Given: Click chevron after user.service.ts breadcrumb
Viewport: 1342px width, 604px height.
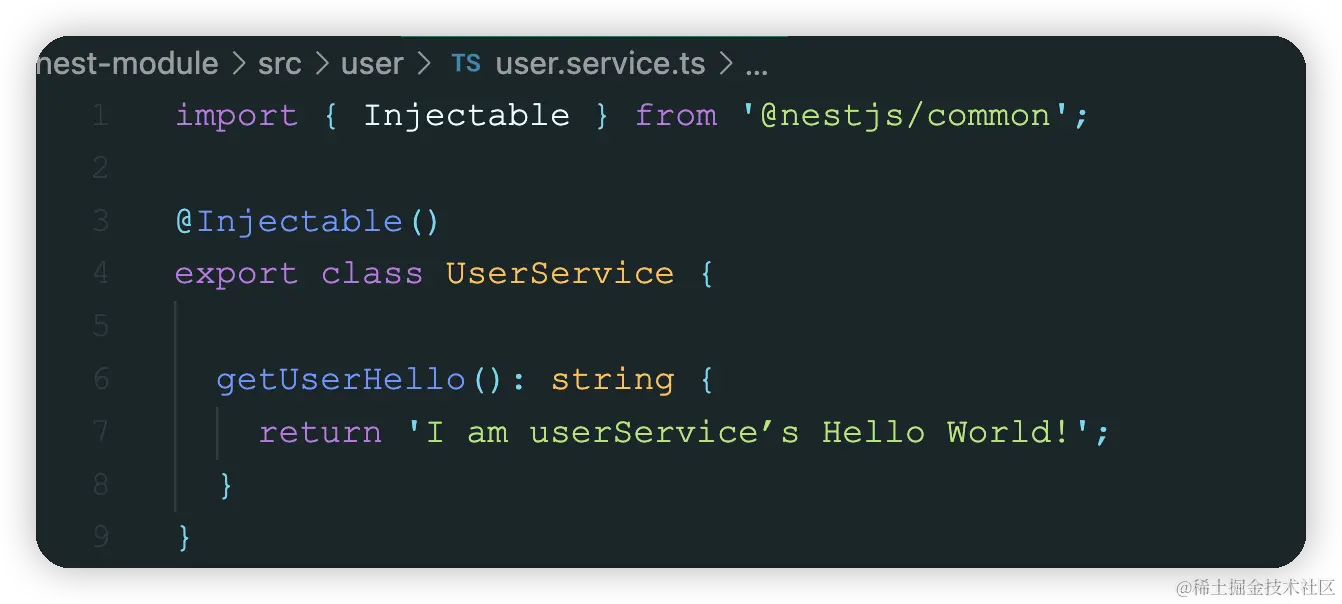Looking at the screenshot, I should coord(725,64).
